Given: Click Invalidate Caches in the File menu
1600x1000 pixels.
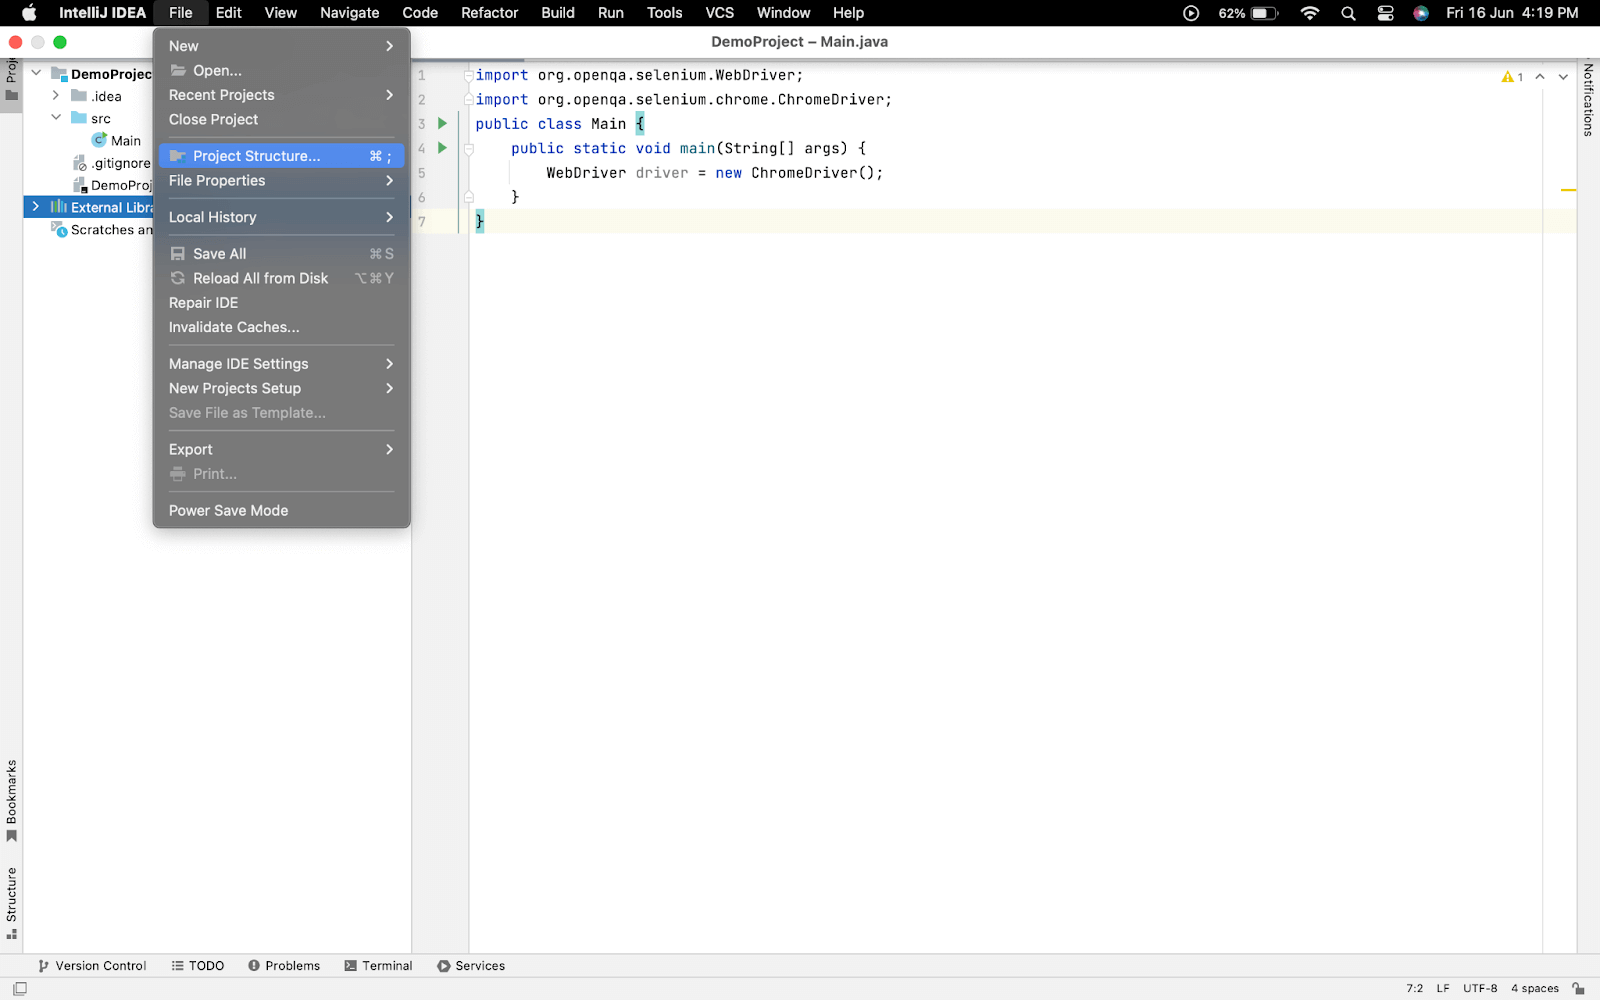Looking at the screenshot, I should click(x=234, y=327).
